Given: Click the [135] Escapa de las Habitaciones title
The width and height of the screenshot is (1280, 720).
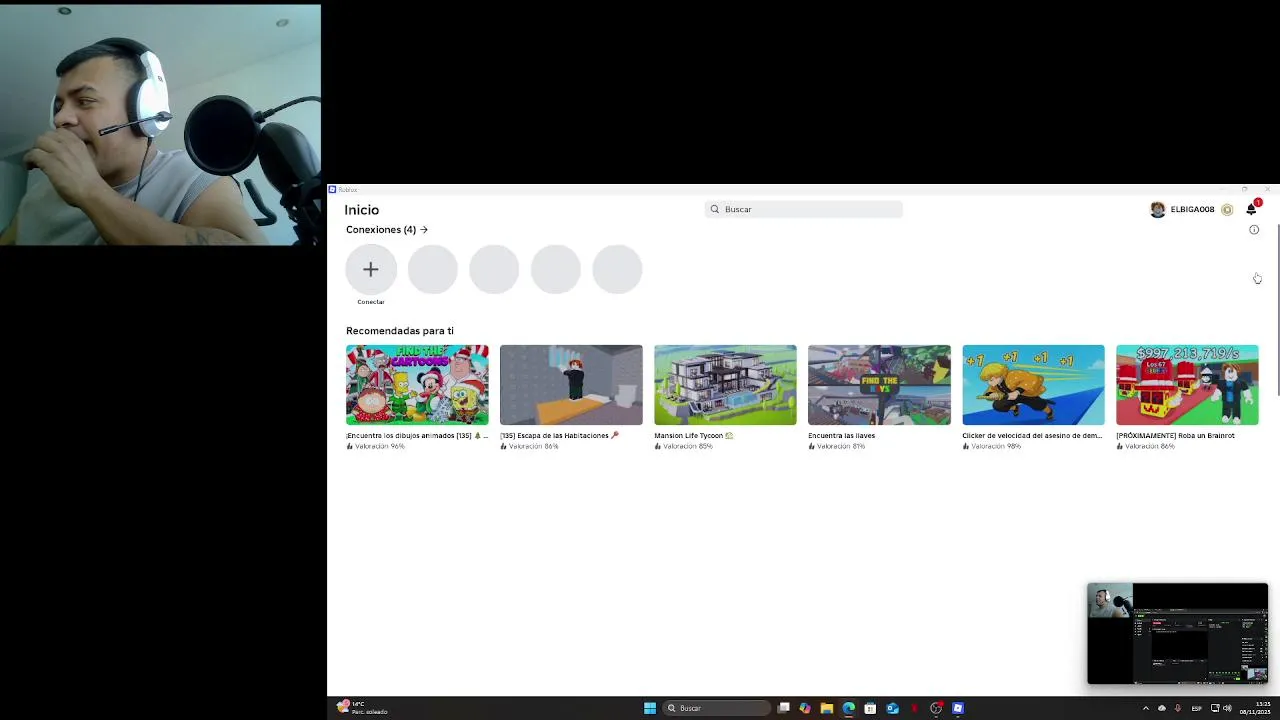Looking at the screenshot, I should [559, 436].
